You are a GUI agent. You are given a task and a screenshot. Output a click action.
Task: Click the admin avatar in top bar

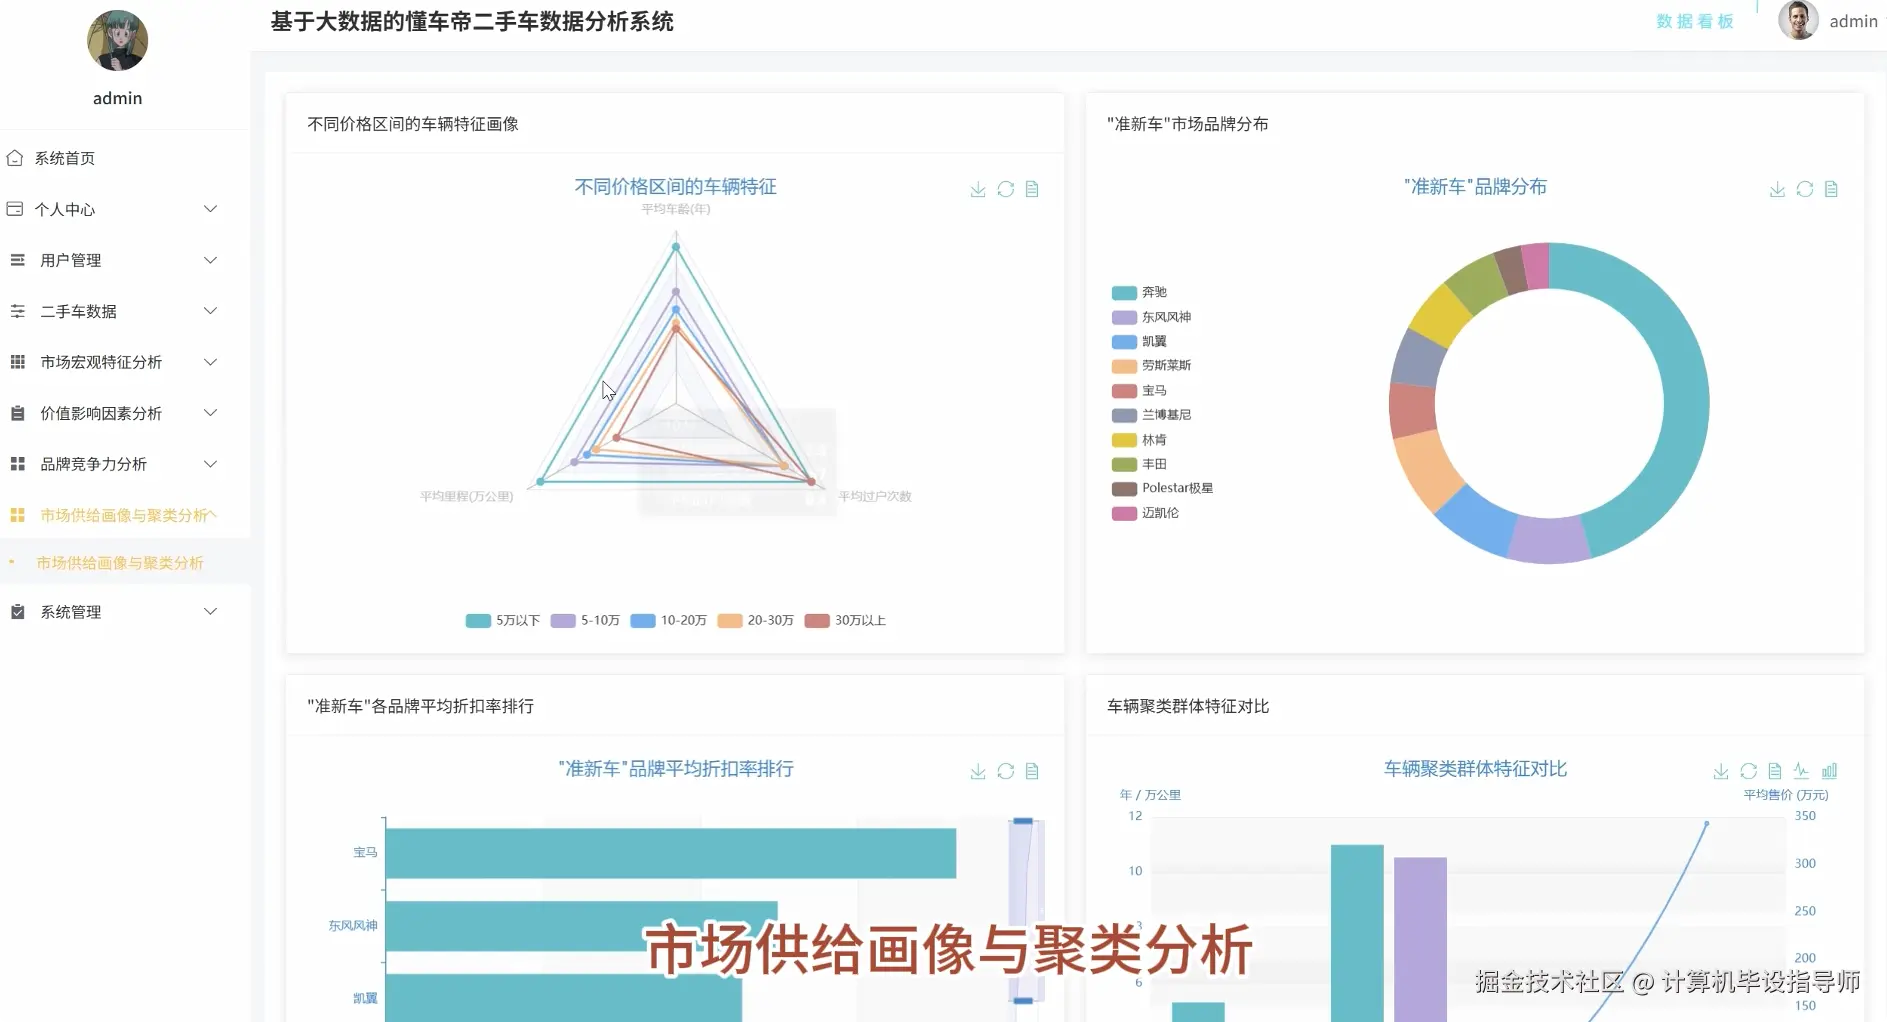(x=1797, y=20)
